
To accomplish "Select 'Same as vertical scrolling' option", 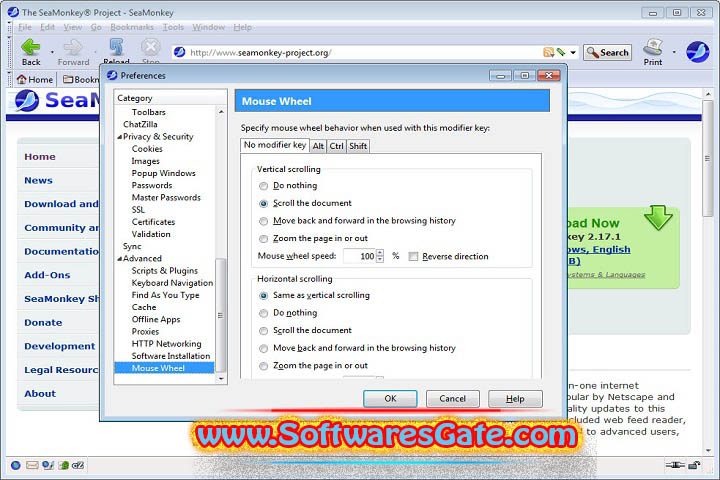I will coord(264,296).
